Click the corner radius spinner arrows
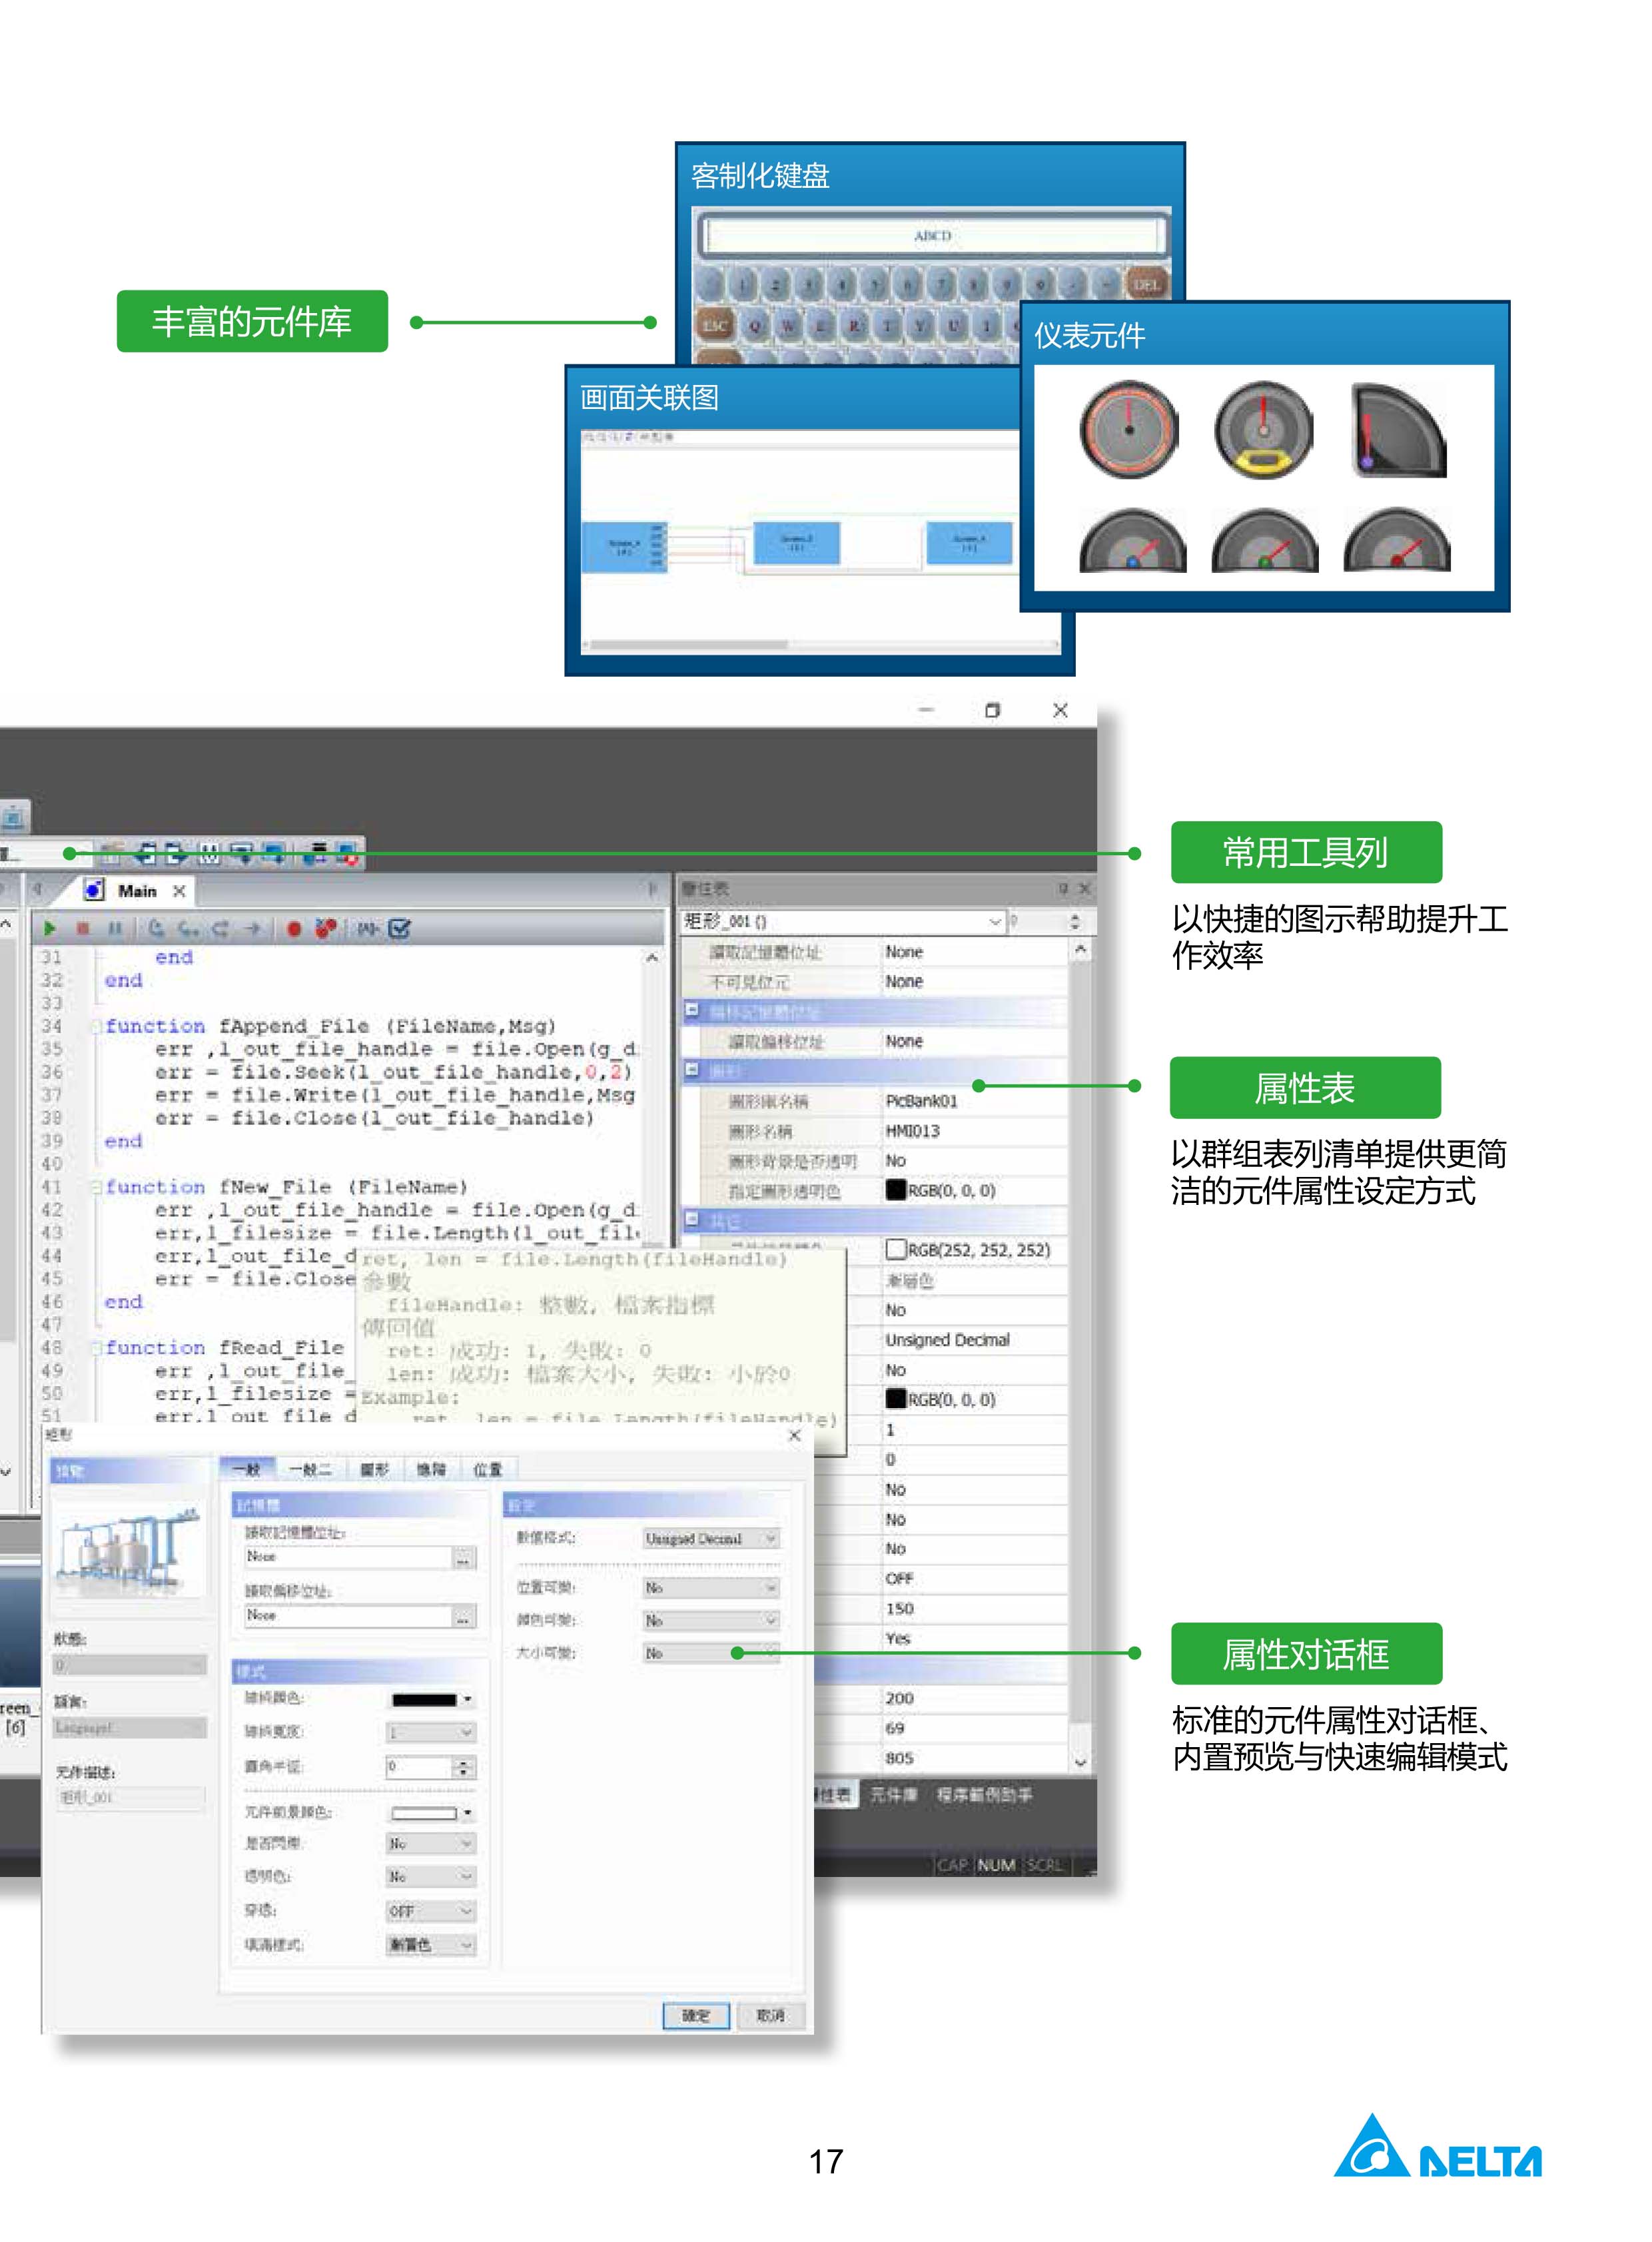Image resolution: width=1652 pixels, height=2242 pixels. [x=463, y=1767]
